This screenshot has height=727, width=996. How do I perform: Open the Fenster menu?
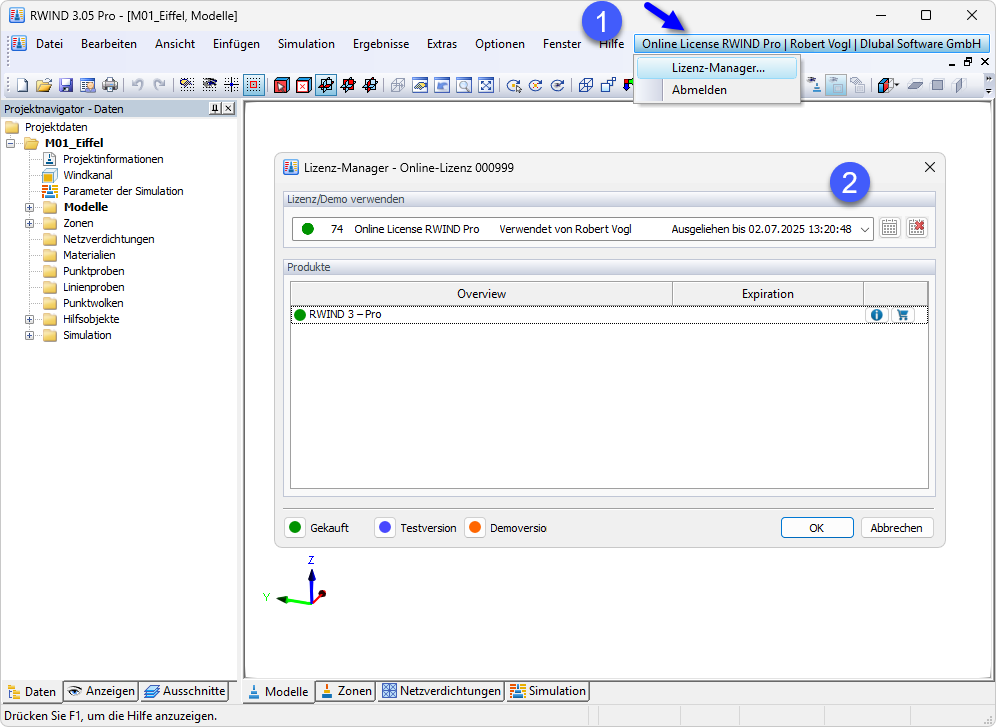pyautogui.click(x=562, y=44)
